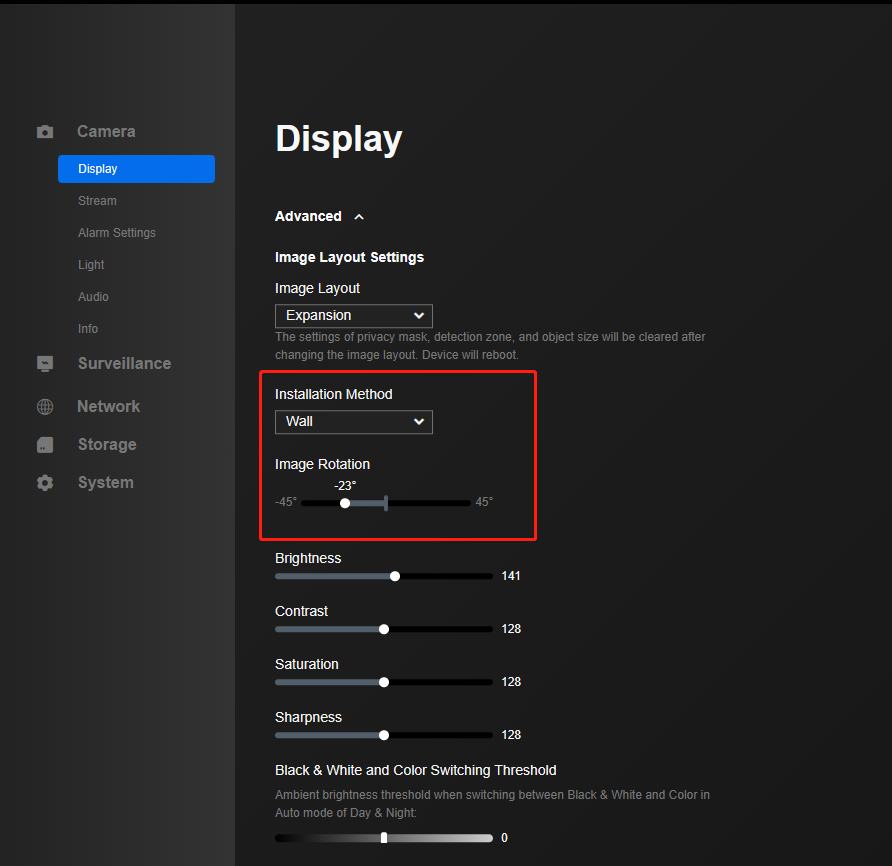Click the Switching Threshold slider handle
This screenshot has height=866, width=892.
[x=384, y=838]
